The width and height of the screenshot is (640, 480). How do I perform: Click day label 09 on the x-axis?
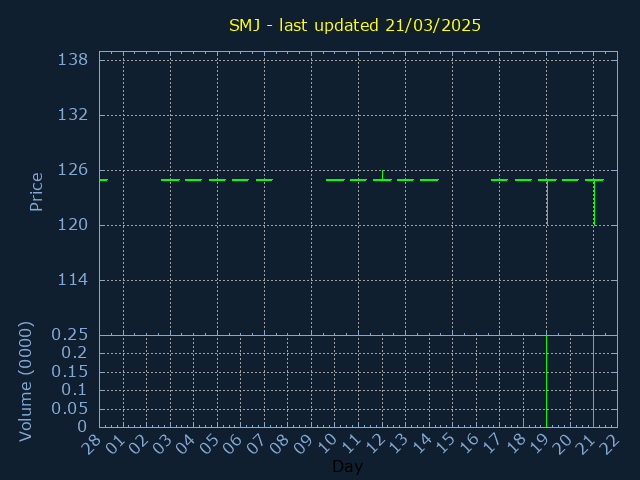303,443
